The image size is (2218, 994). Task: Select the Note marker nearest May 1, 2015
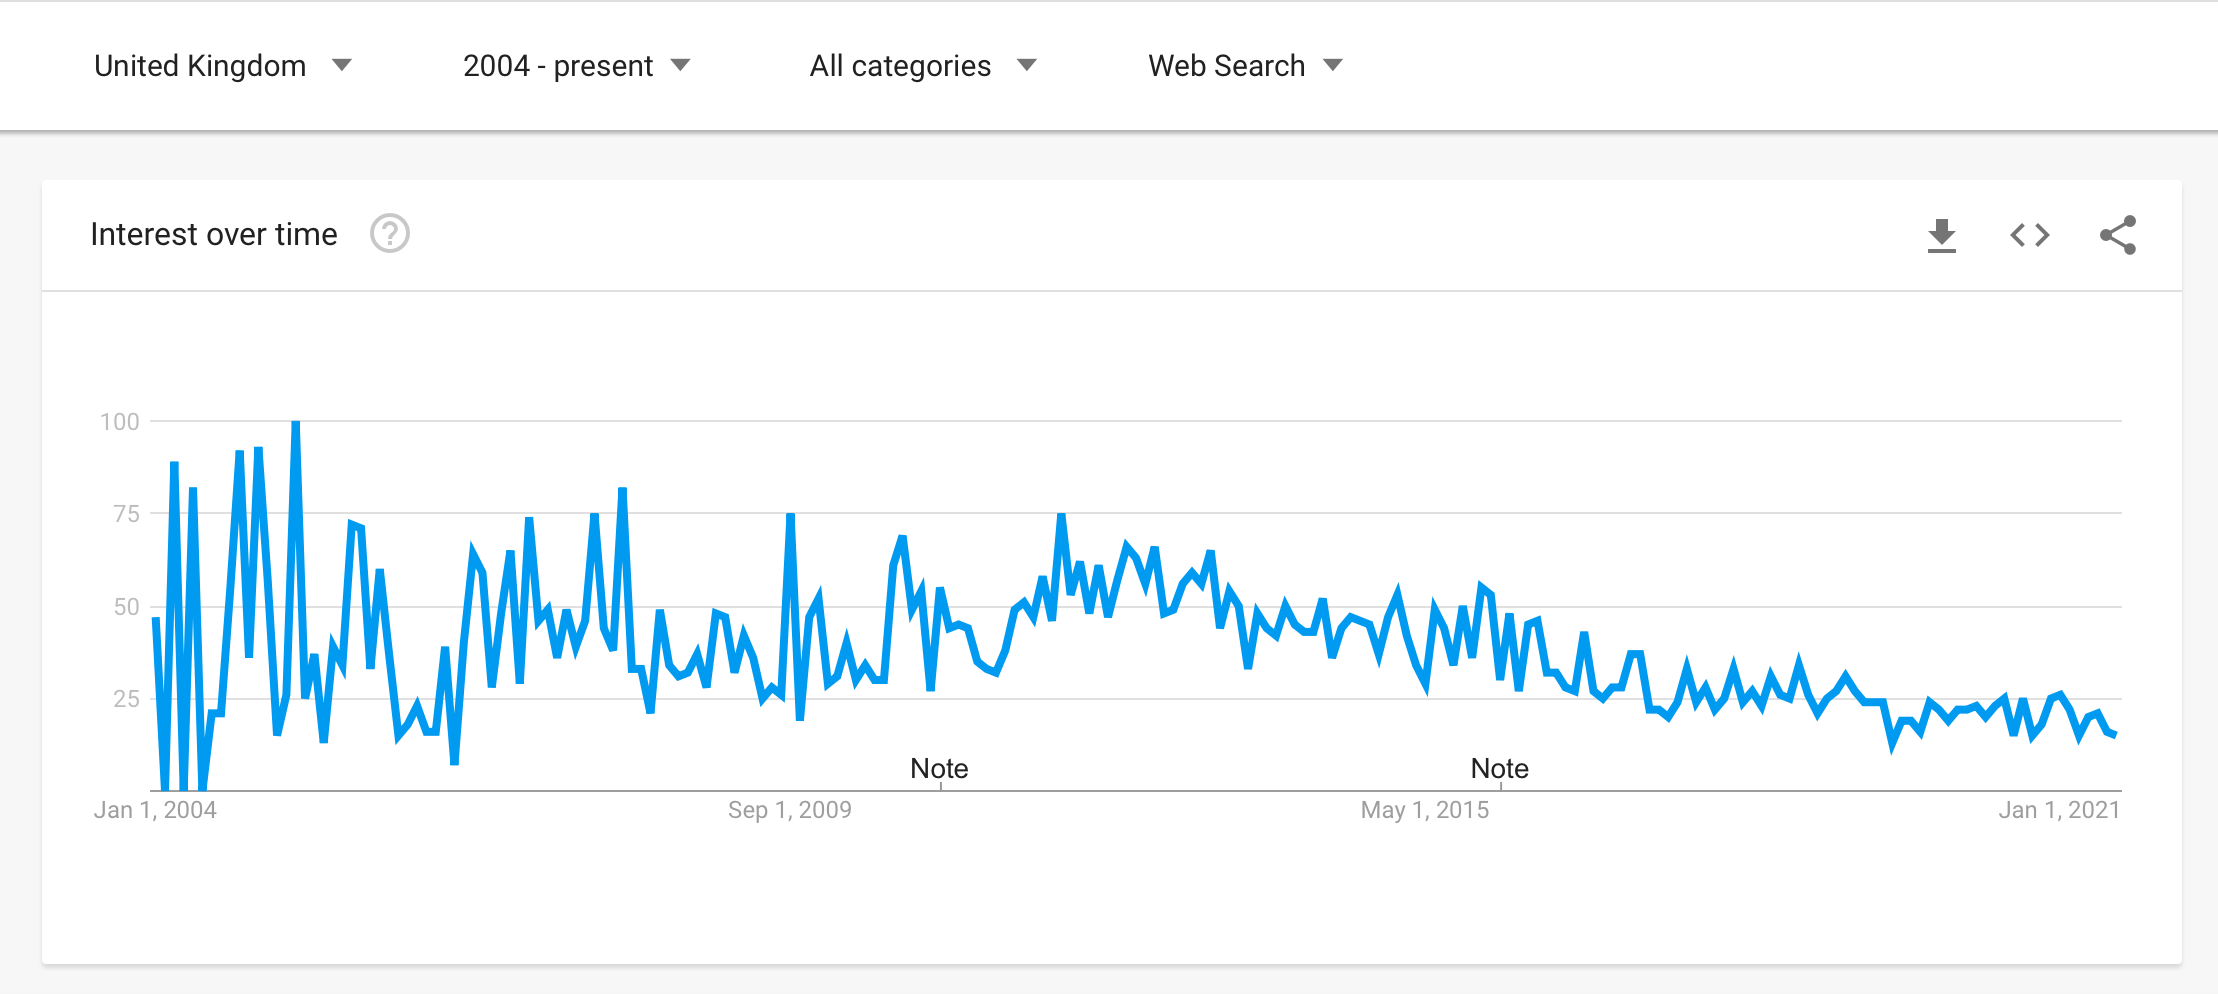(x=1499, y=768)
